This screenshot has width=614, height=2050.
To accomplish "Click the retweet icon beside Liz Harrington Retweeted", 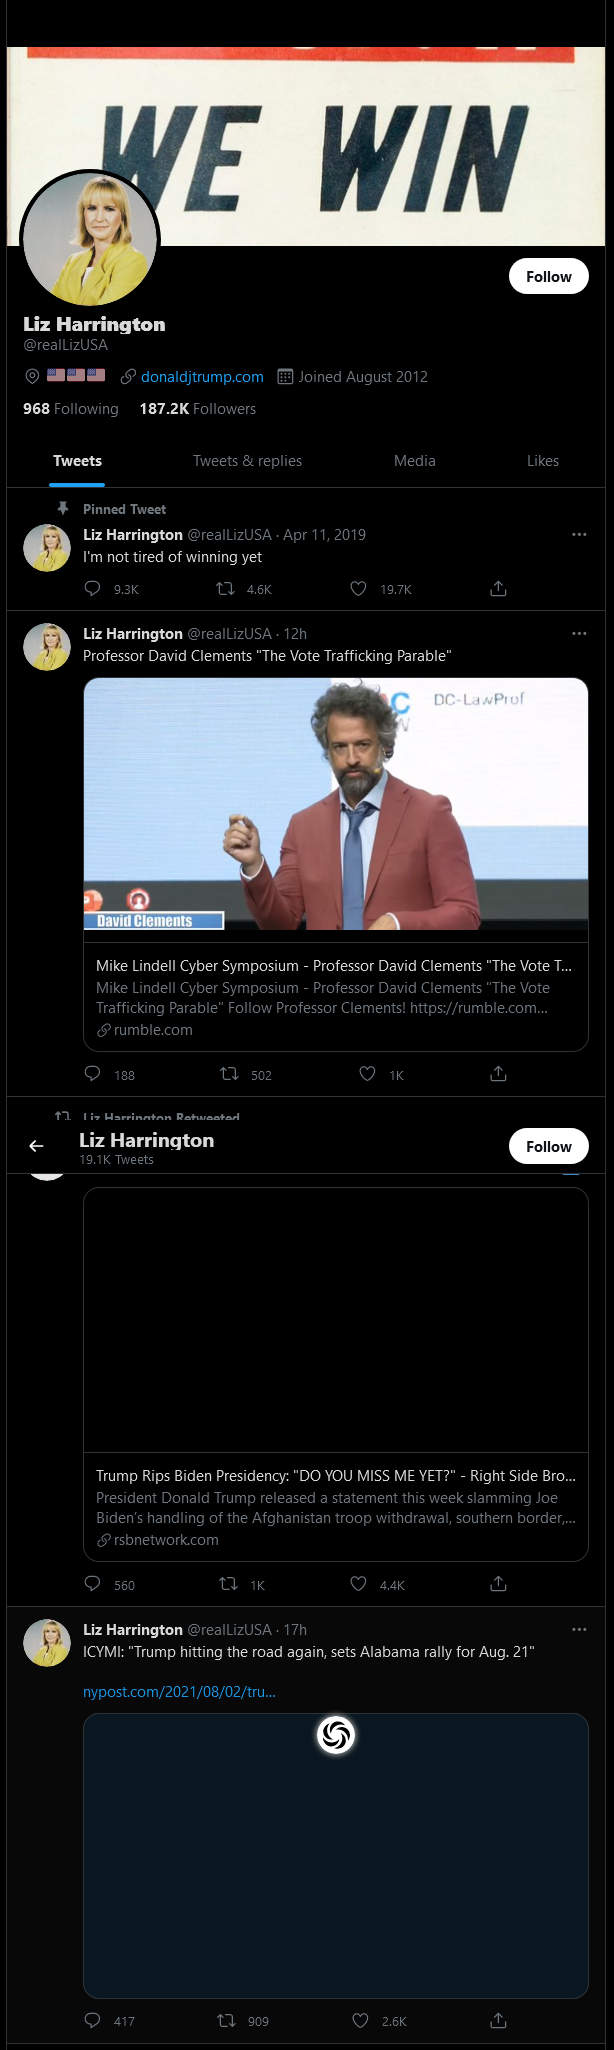I will [63, 1116].
